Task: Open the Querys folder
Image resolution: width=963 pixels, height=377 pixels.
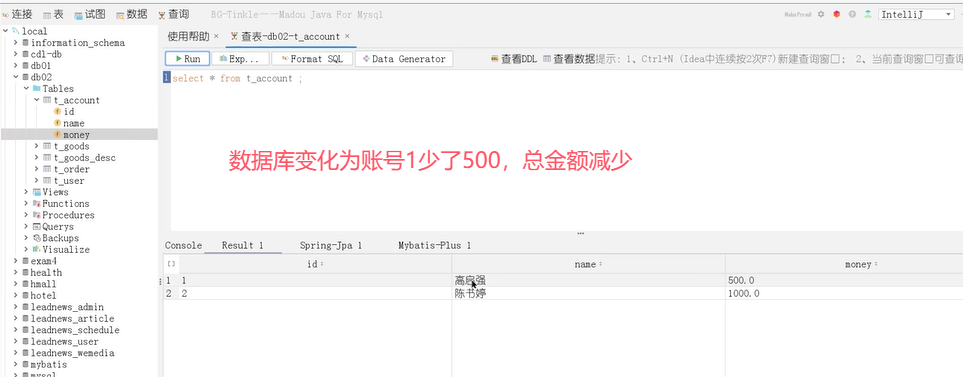Action: (57, 227)
